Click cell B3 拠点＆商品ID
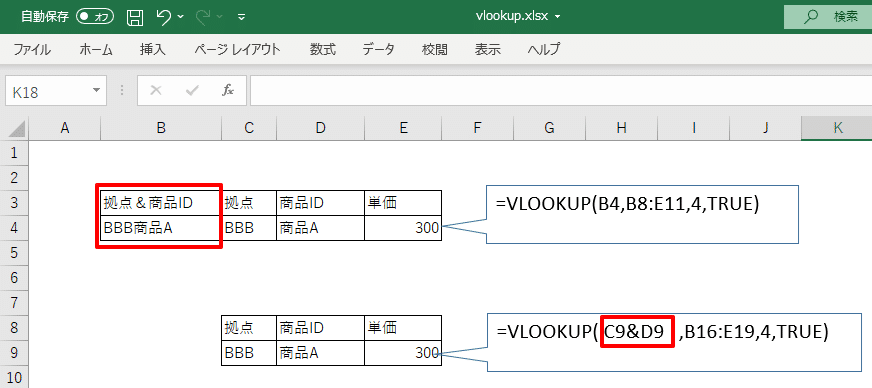This screenshot has height=388, width=872. tap(161, 203)
